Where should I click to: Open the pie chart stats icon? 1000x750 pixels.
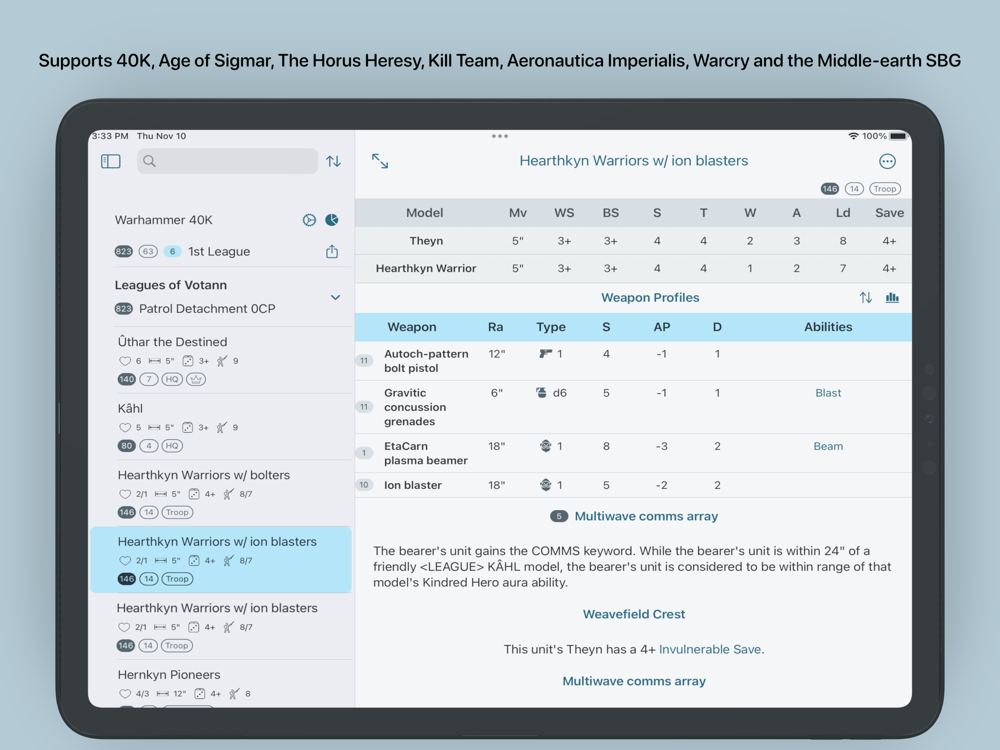pos(332,220)
